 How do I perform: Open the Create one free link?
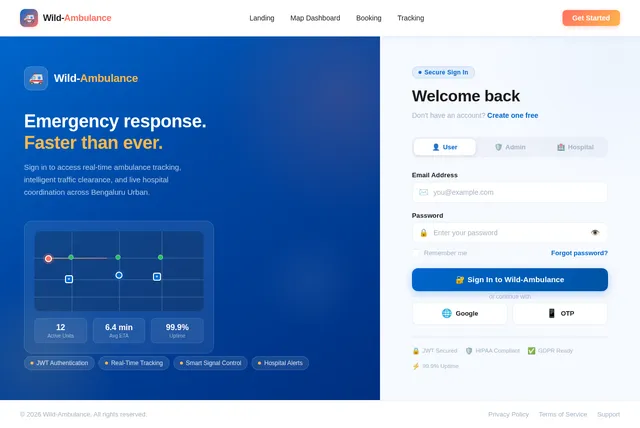[513, 115]
